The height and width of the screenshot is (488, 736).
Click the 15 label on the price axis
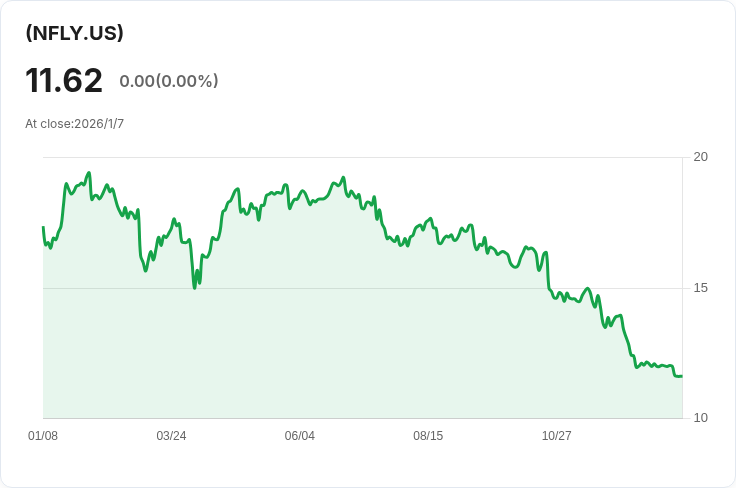(x=700, y=288)
